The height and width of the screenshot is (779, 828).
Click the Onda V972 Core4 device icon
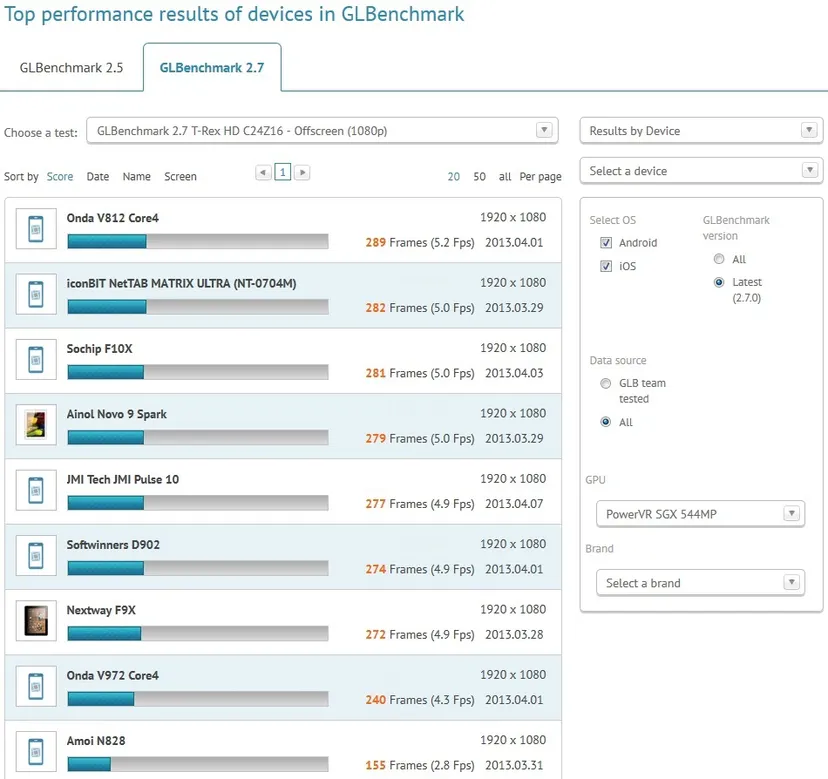tap(36, 686)
